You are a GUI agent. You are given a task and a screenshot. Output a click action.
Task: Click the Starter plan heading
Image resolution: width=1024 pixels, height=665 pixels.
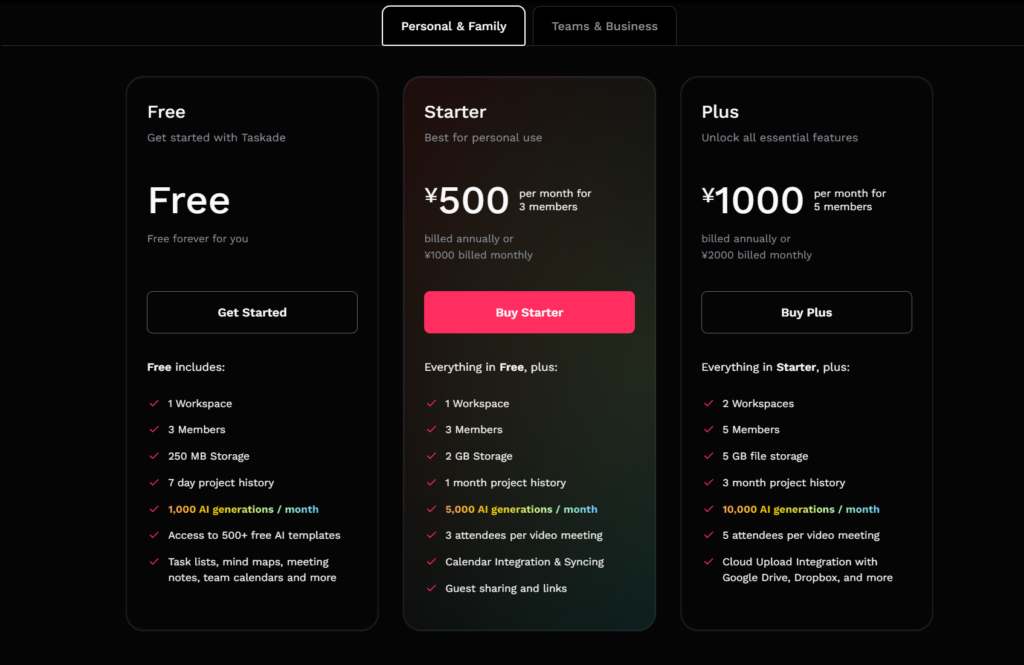coord(455,112)
